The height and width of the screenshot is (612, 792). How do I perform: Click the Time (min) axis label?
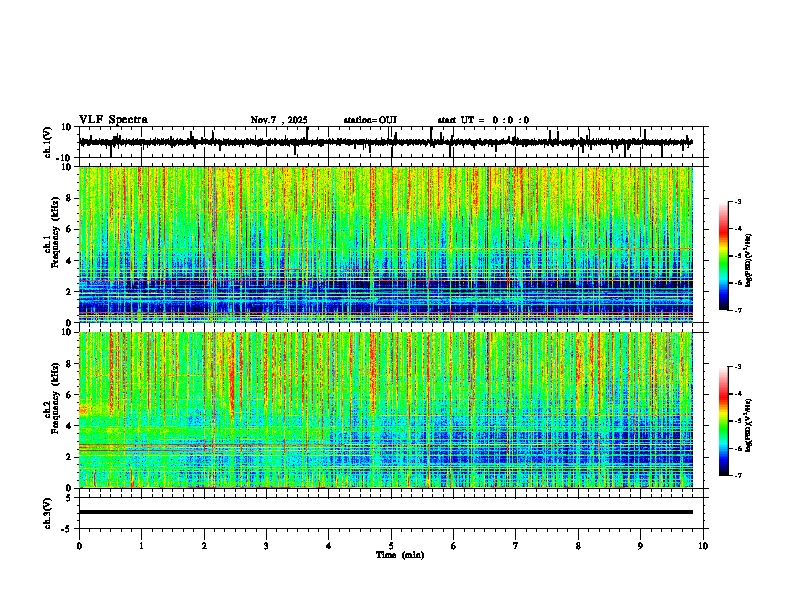[x=400, y=555]
